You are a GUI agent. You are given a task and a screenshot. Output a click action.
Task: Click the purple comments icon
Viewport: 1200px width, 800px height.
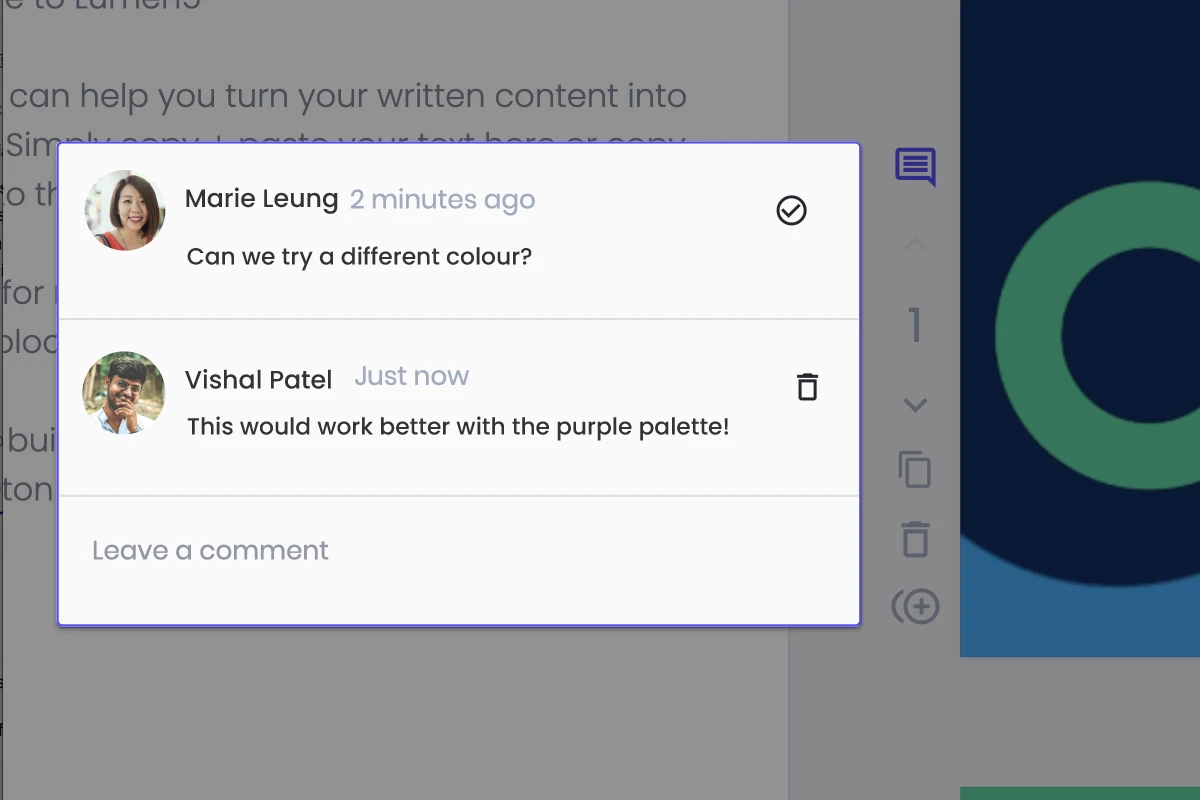915,167
